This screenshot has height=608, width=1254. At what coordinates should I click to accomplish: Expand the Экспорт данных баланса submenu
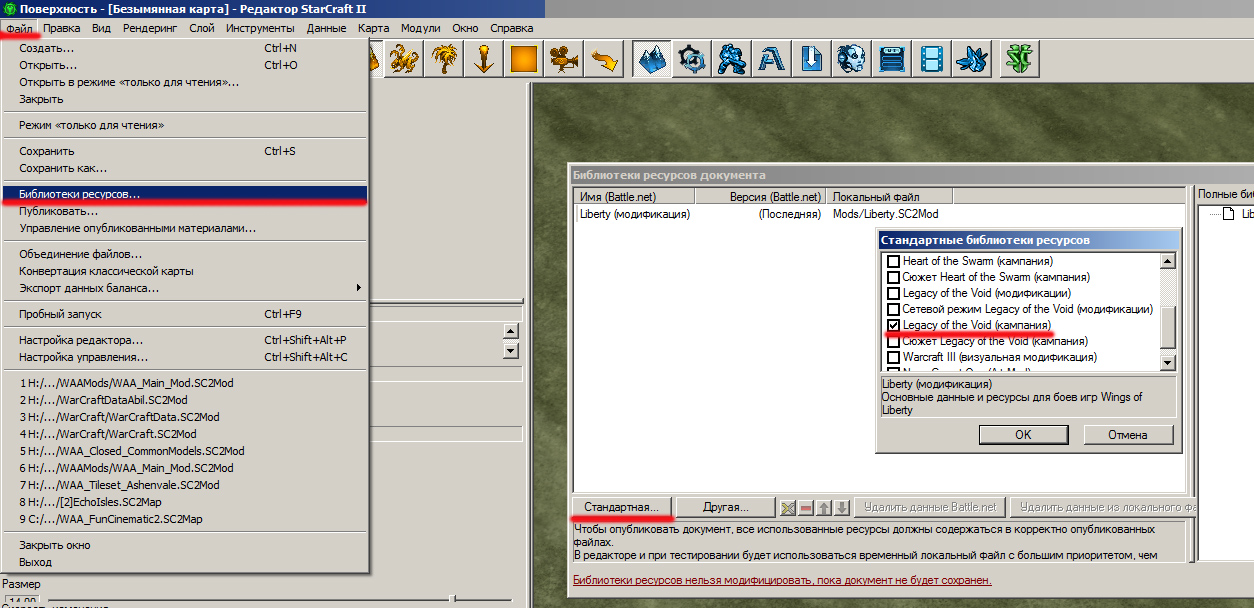pyautogui.click(x=185, y=288)
